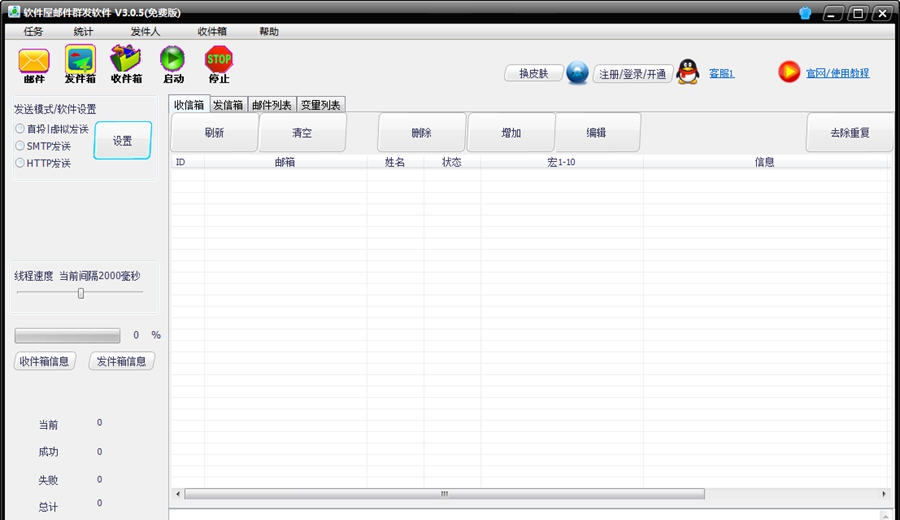This screenshot has height=520, width=900.
Task: Switch to the 收信箱 tab
Action: 189,104
